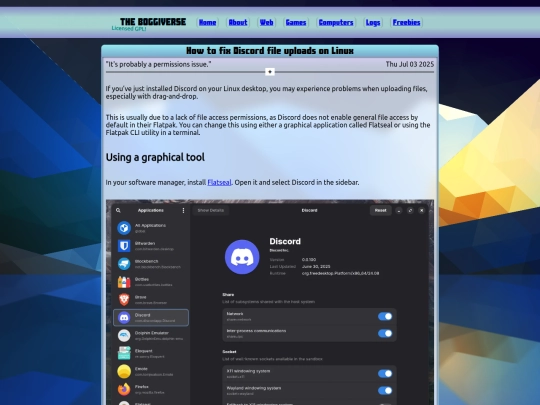Minimize the Flatseal window in the screenshot

coord(398,210)
